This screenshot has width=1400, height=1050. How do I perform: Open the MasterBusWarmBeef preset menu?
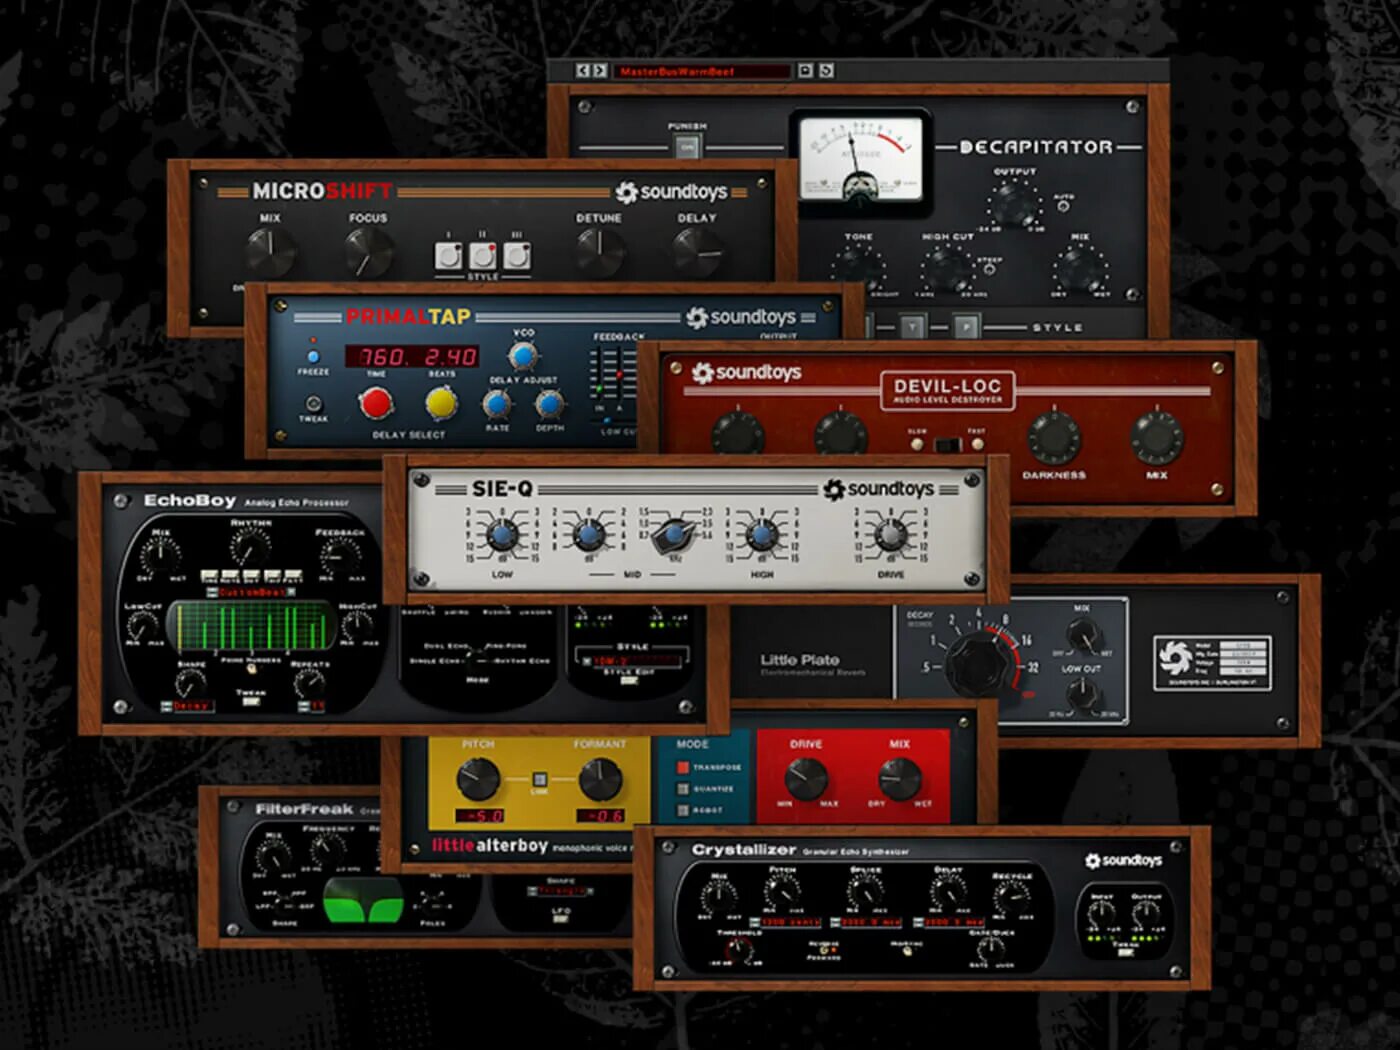(702, 71)
